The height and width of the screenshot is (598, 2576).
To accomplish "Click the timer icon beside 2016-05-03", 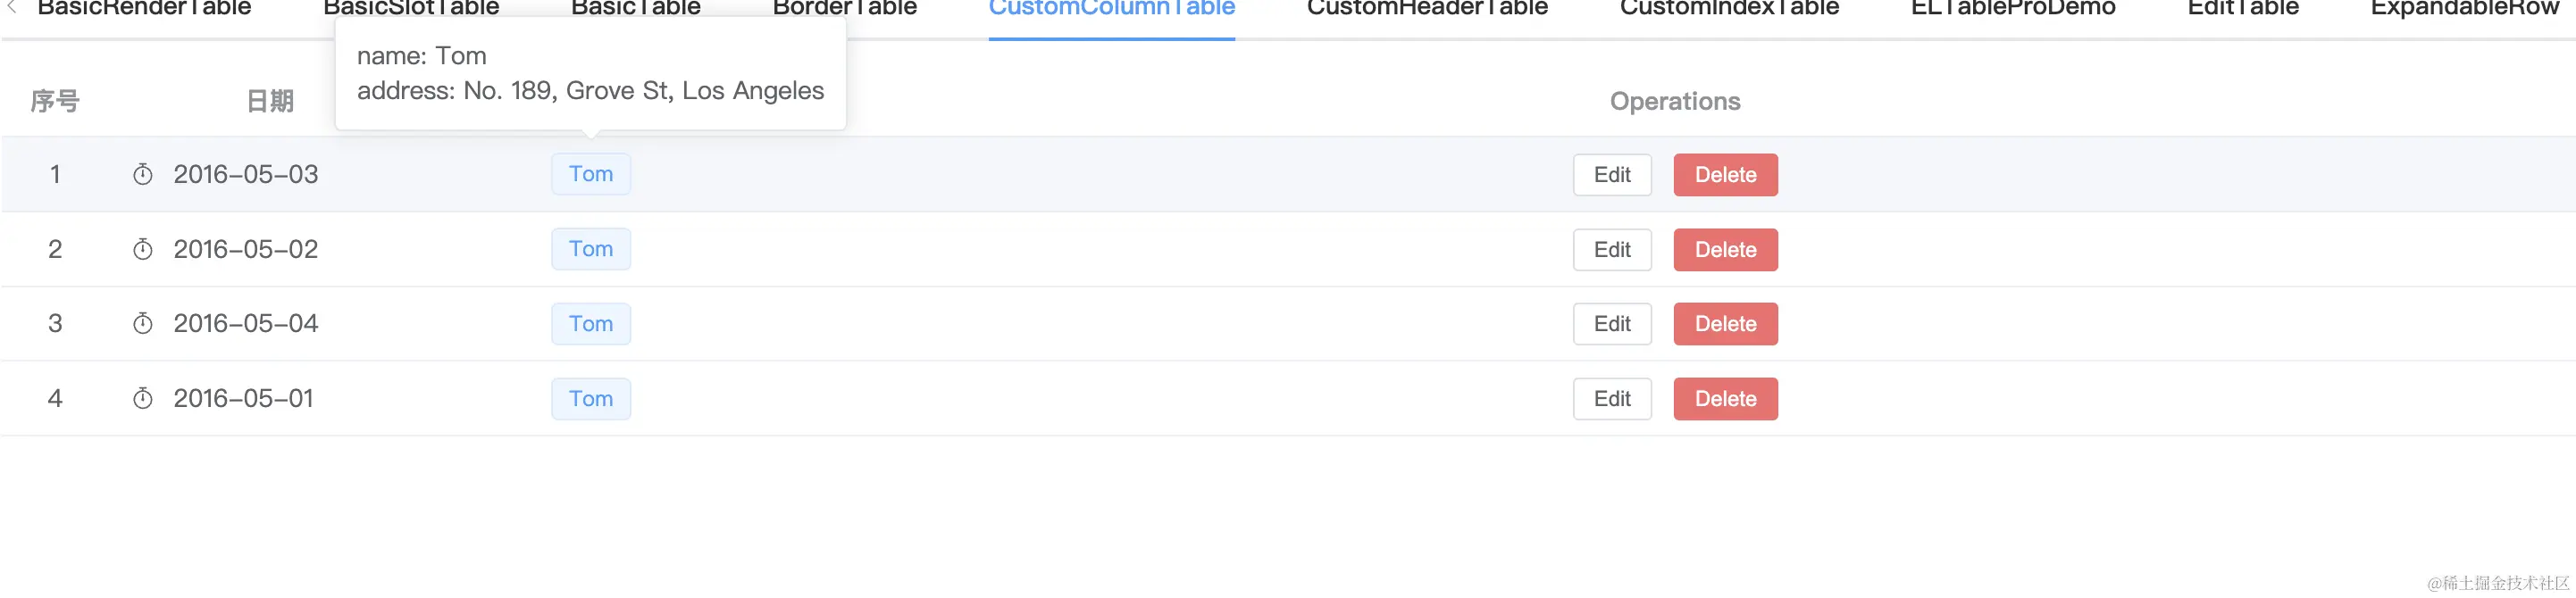I will 143,175.
